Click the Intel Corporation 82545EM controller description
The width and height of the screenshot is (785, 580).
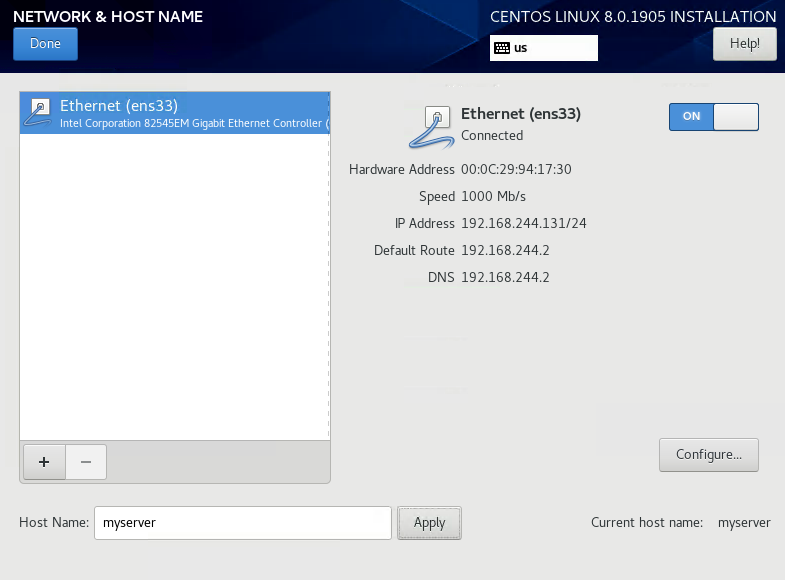tap(194, 123)
